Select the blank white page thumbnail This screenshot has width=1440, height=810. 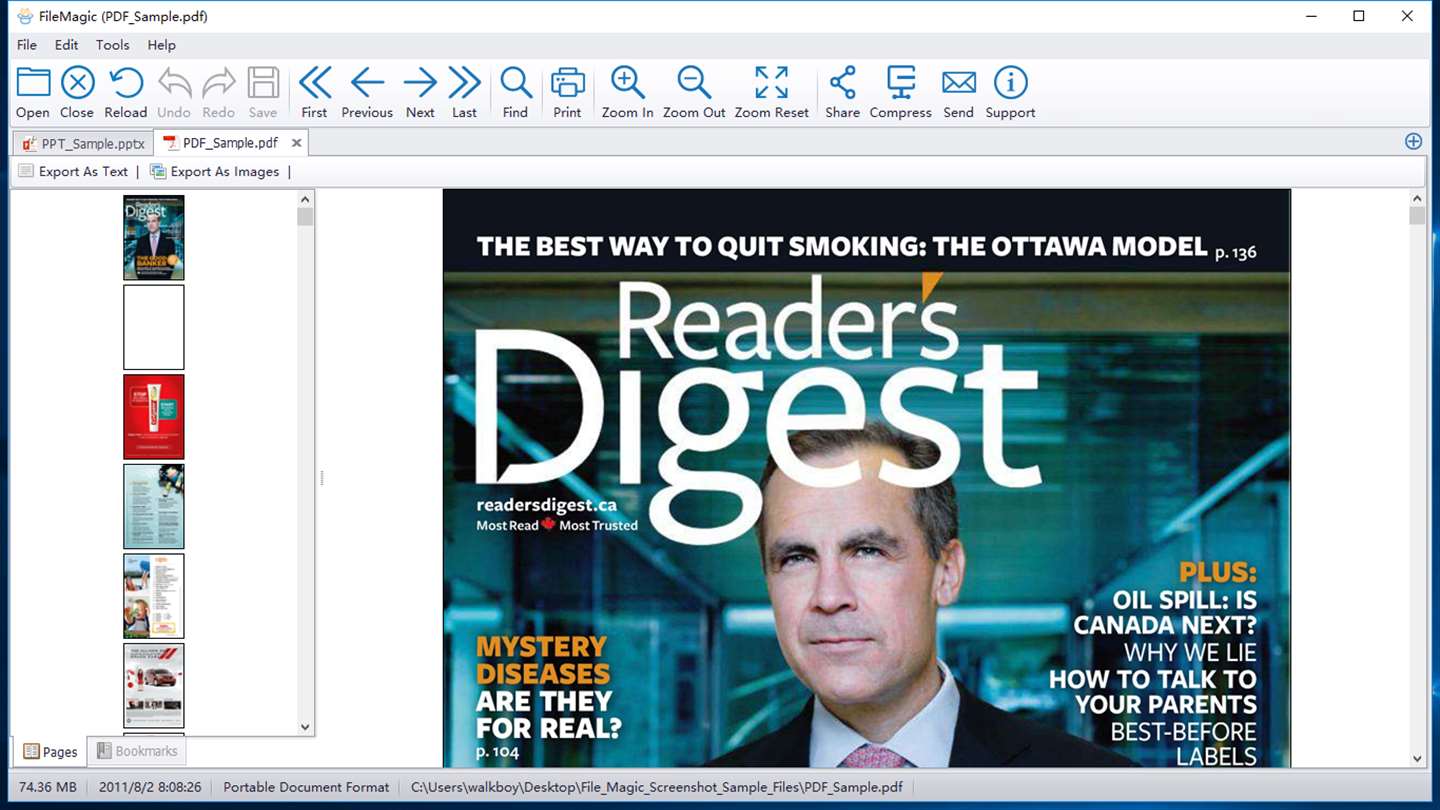point(154,327)
